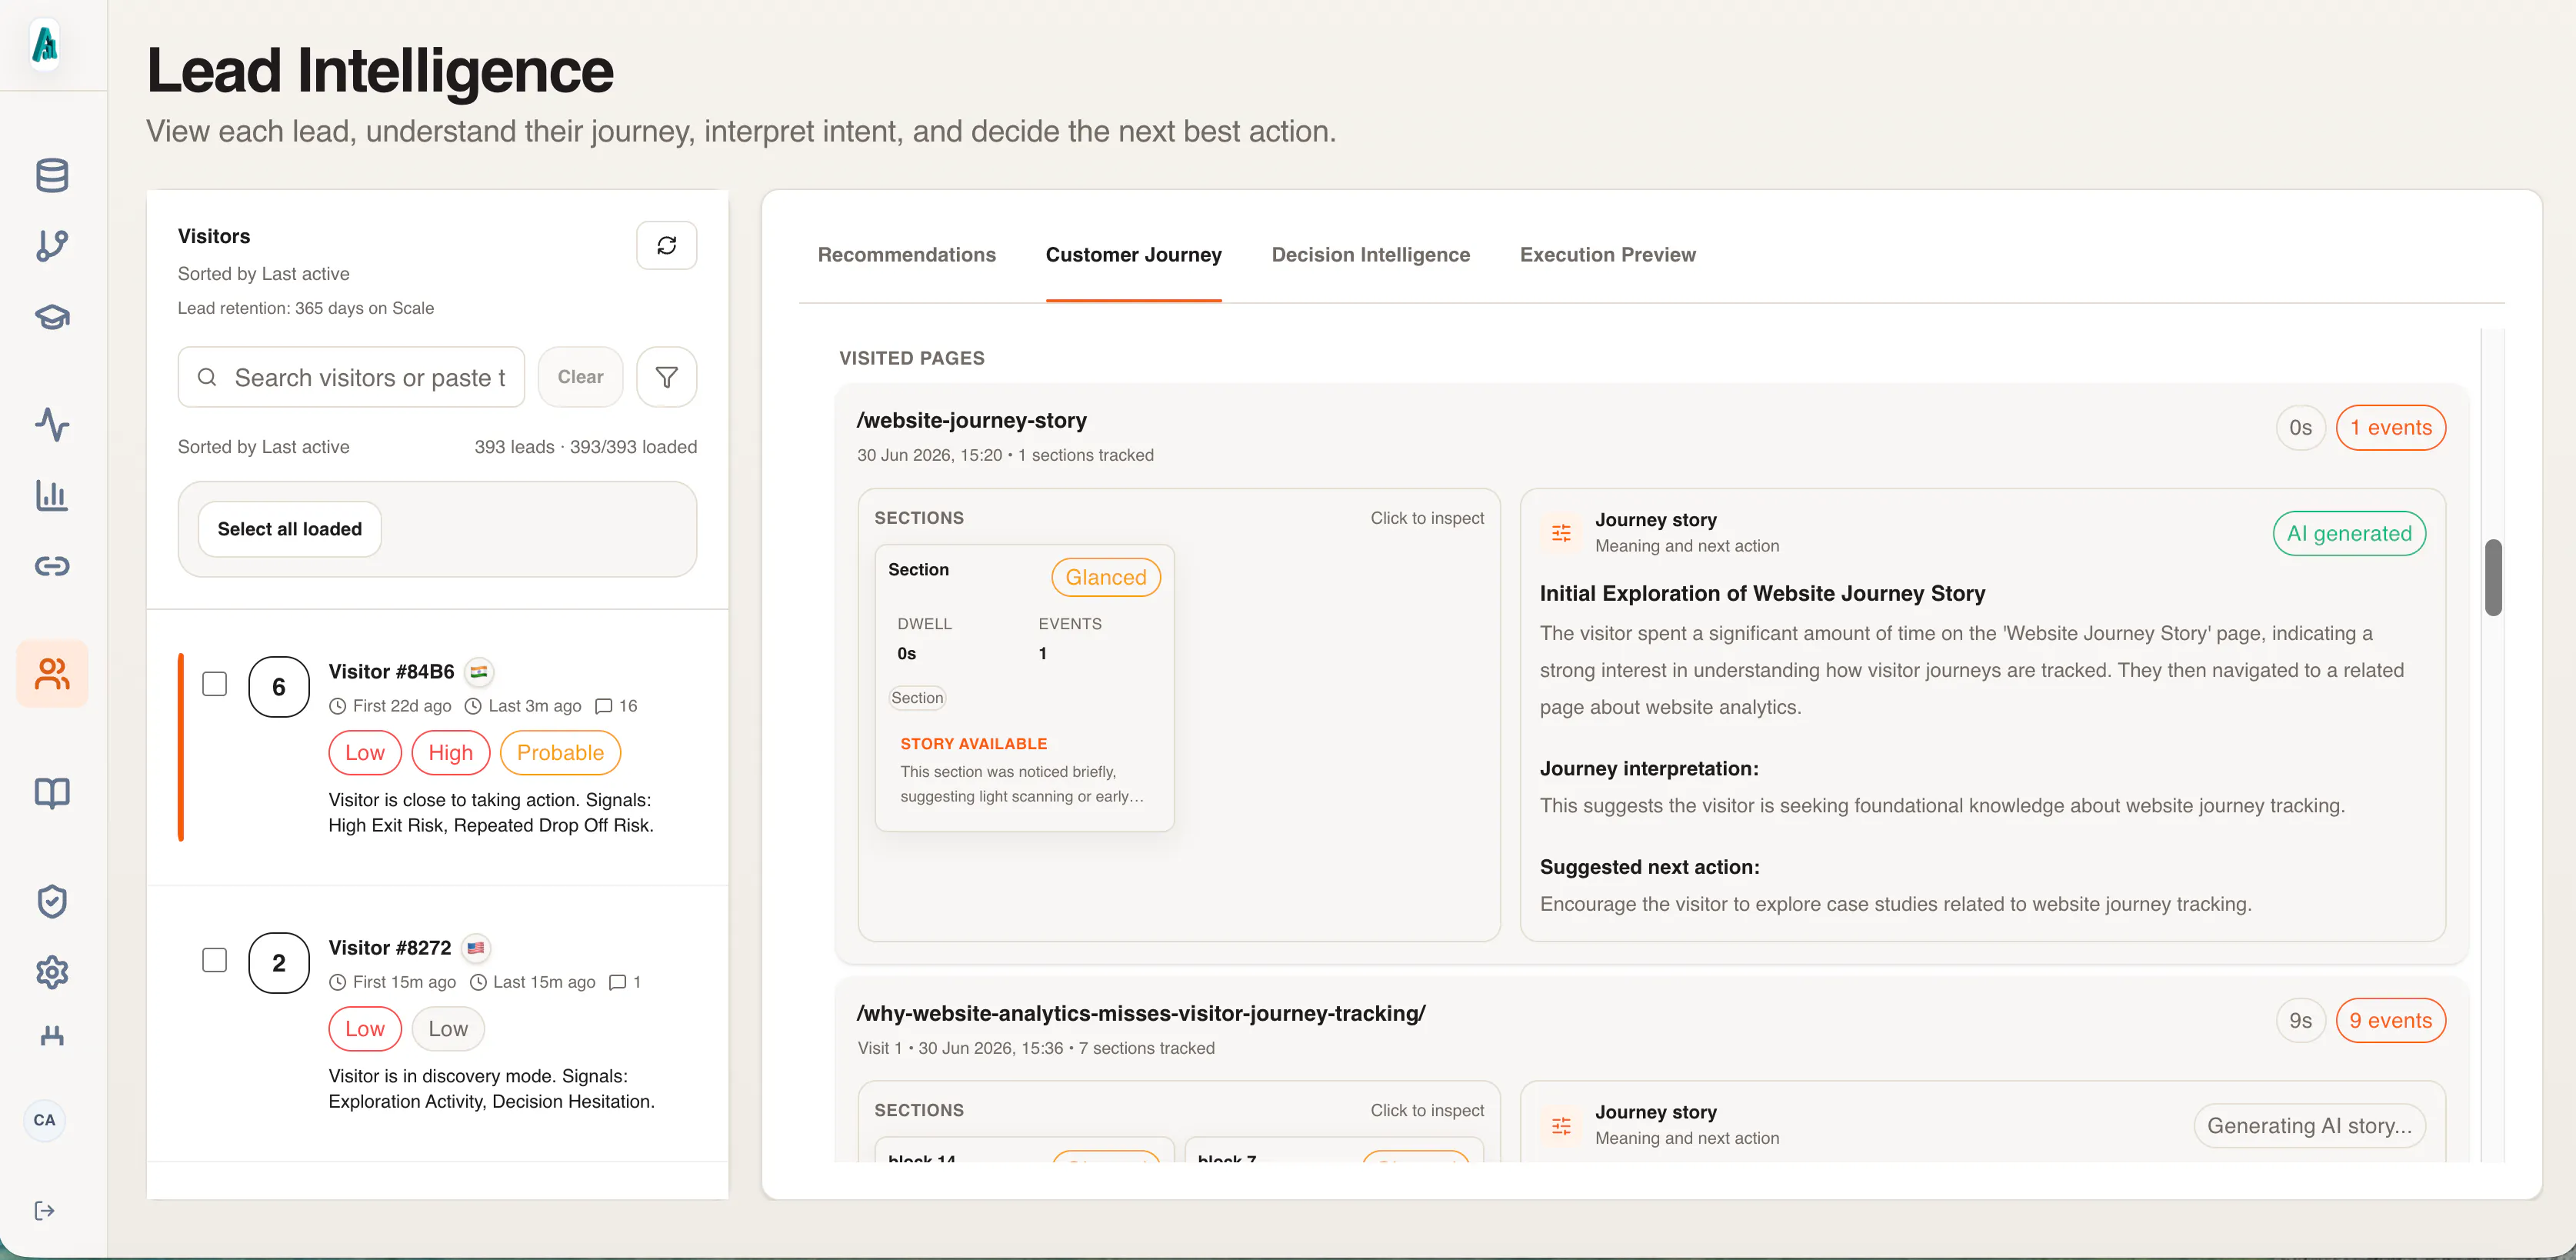Click the search magnifier icon

pos(207,377)
